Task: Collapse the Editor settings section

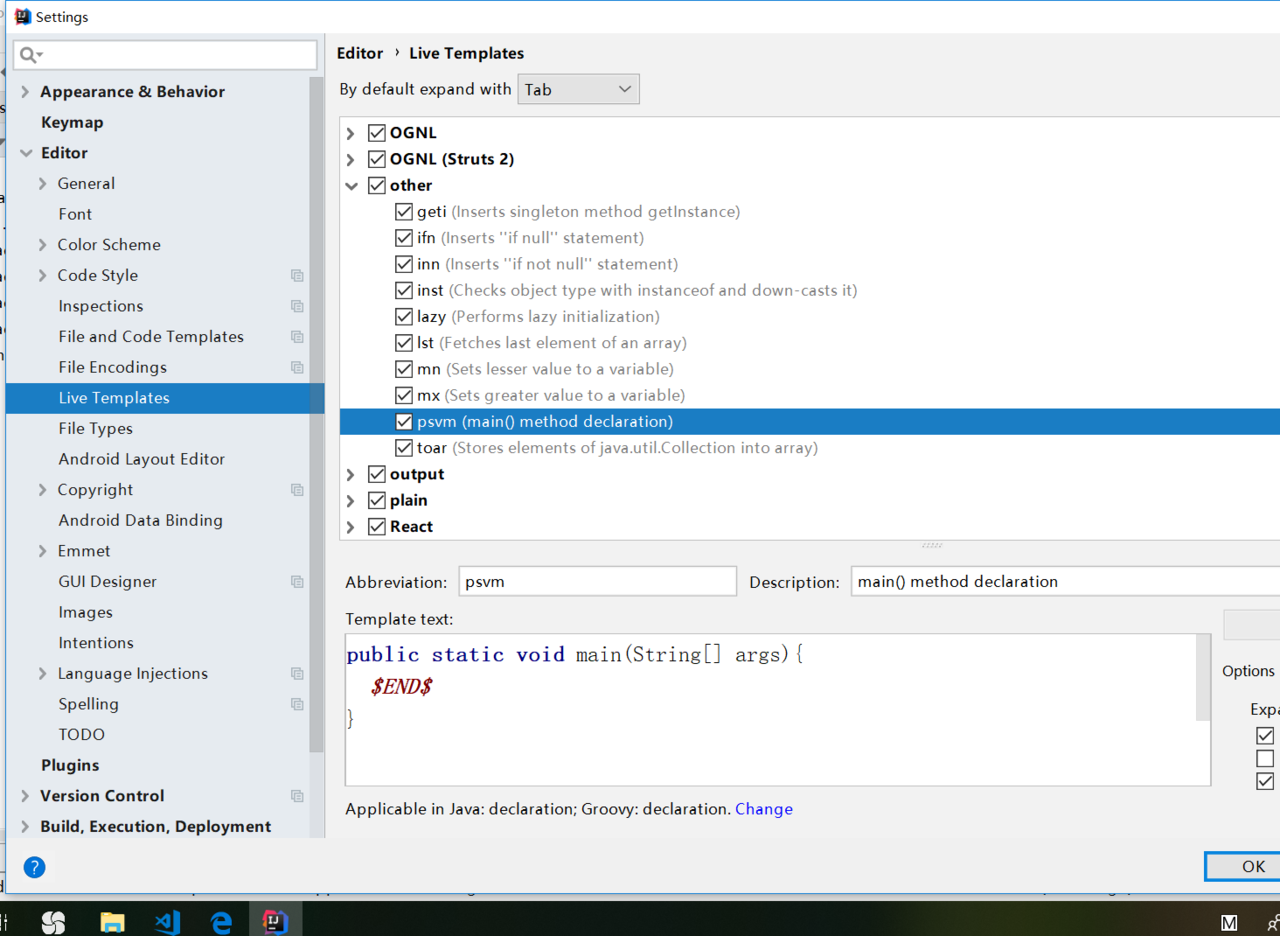Action: (26, 153)
